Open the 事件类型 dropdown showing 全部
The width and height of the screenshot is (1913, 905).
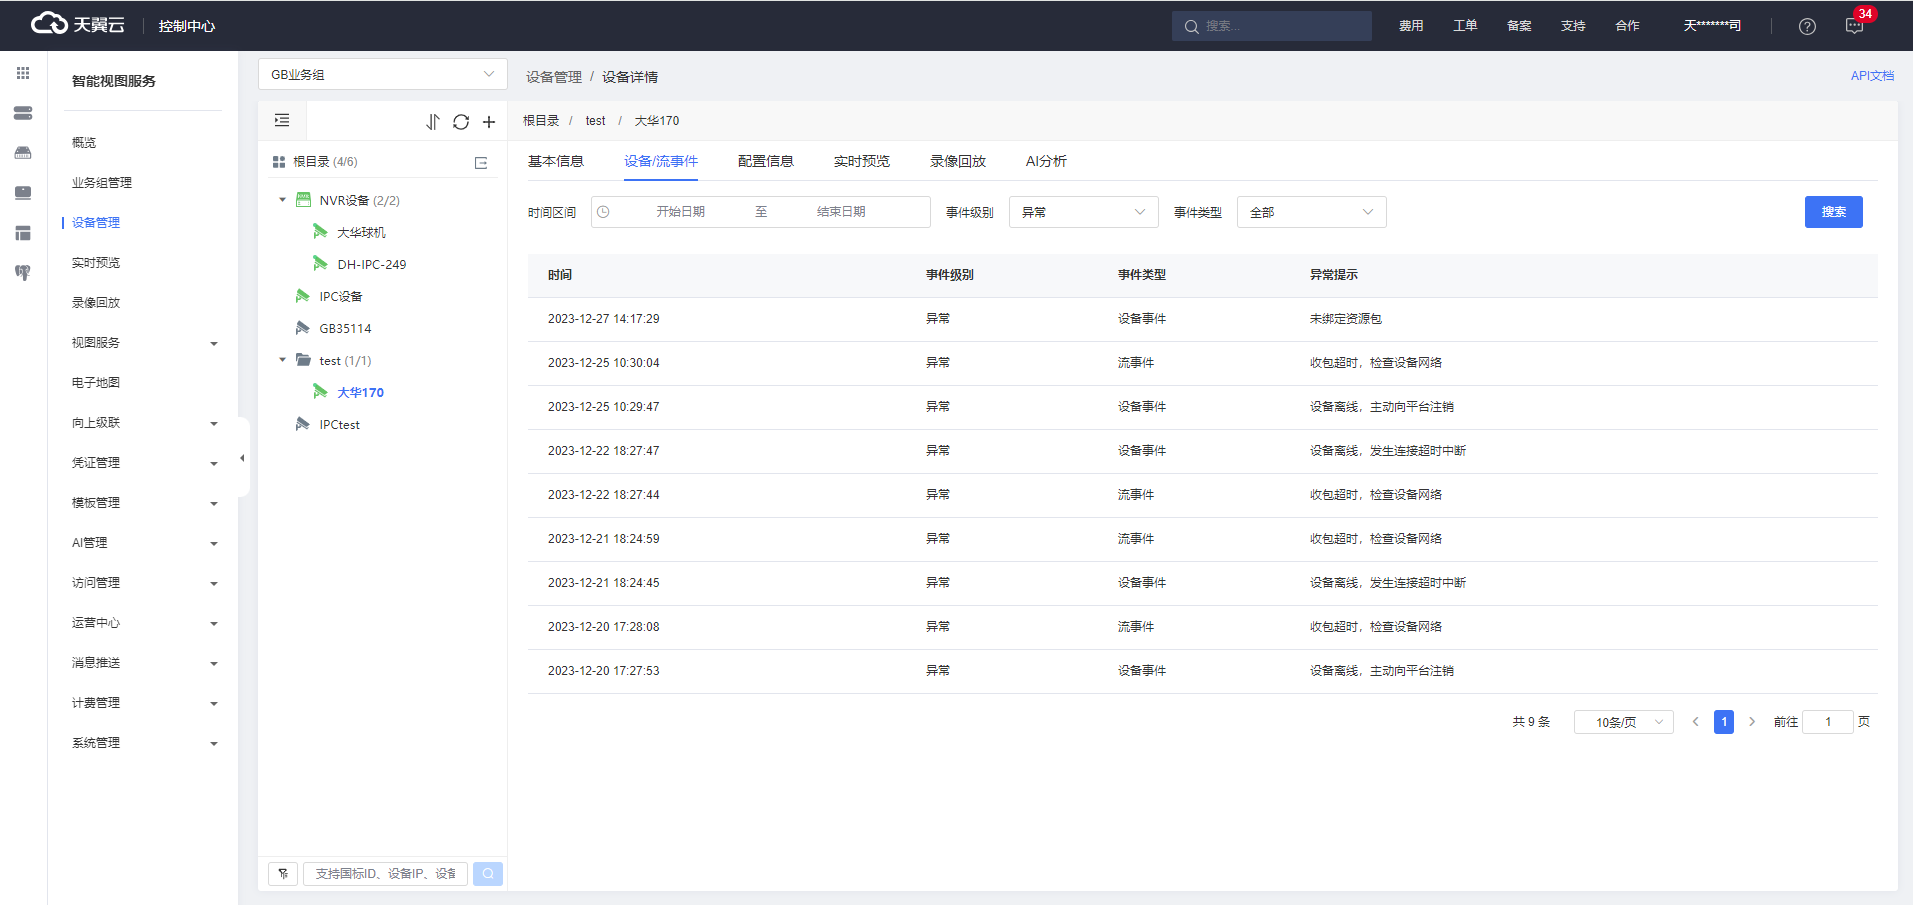click(x=1311, y=212)
